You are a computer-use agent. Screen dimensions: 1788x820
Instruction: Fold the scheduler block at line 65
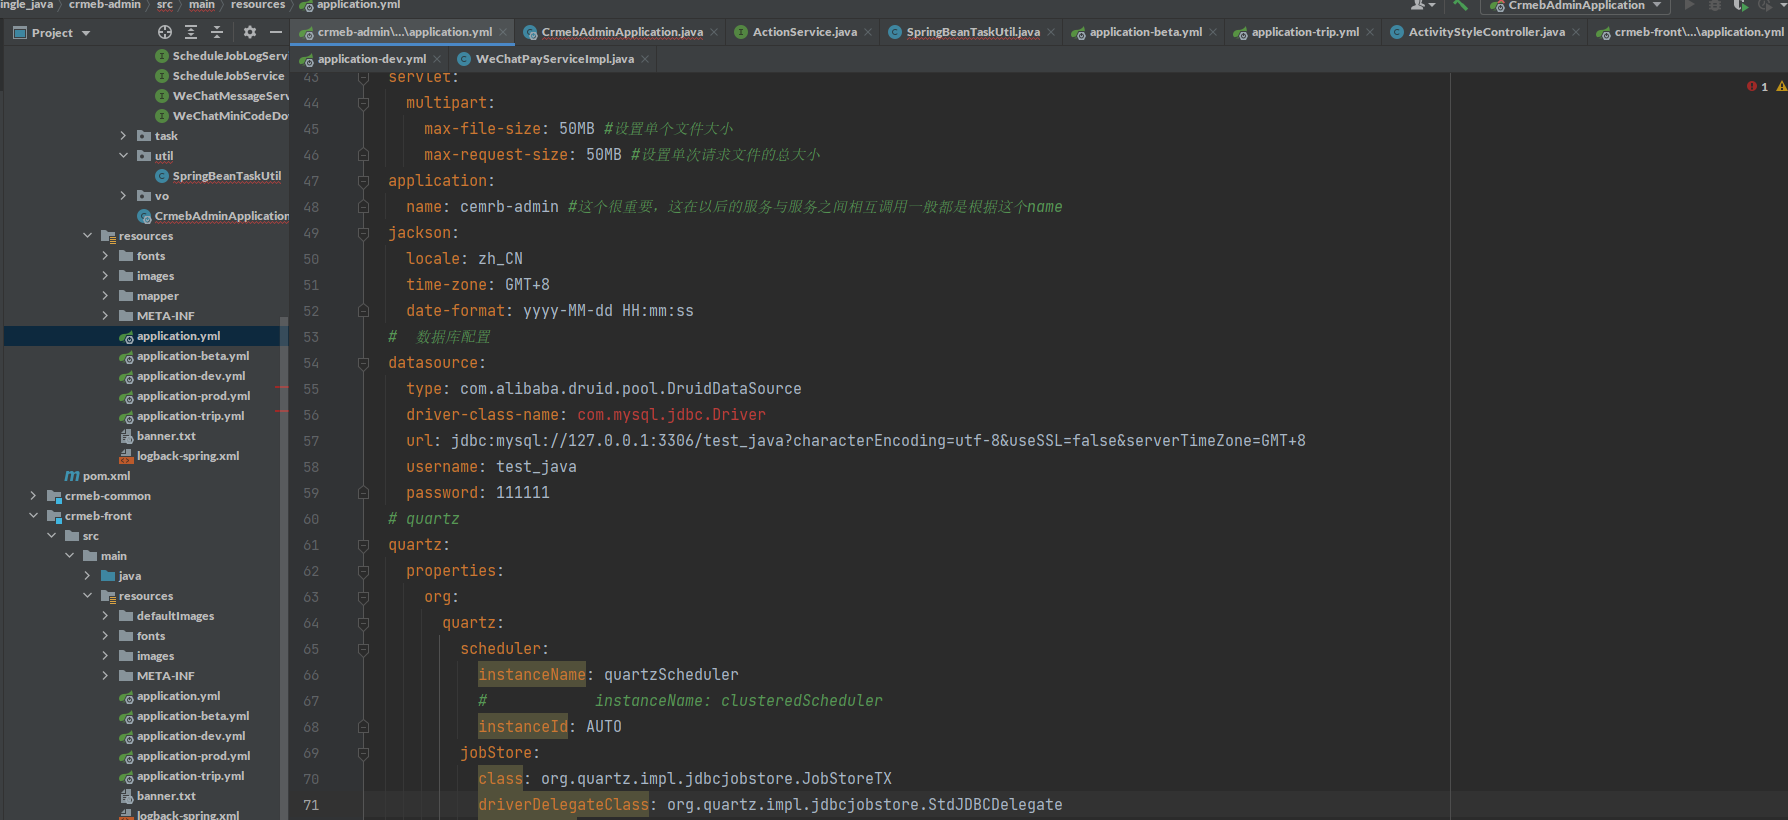[363, 649]
